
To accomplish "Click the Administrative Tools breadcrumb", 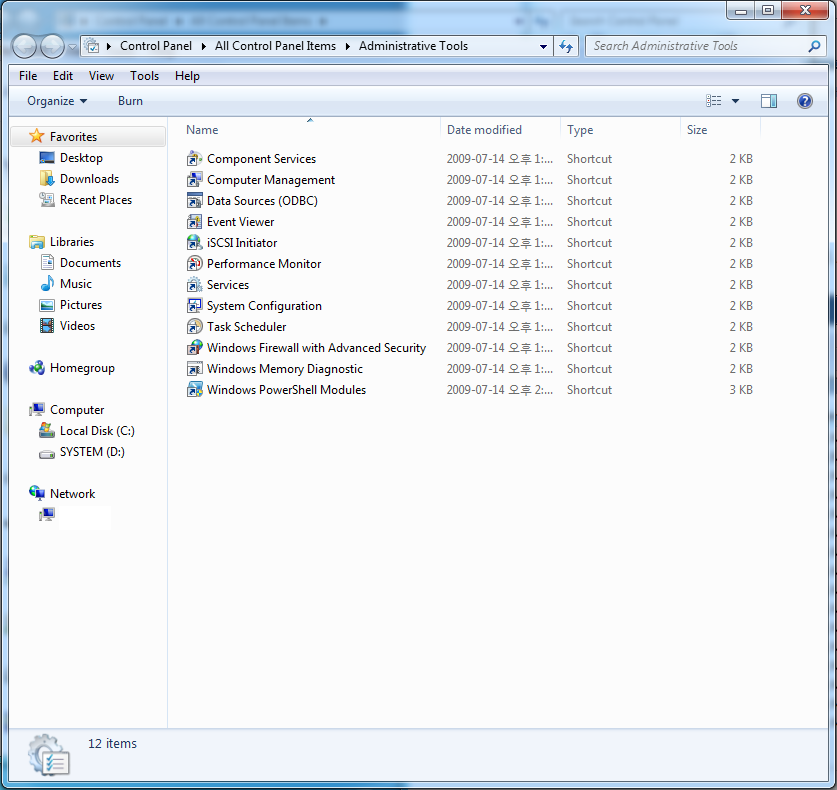I will [x=413, y=46].
